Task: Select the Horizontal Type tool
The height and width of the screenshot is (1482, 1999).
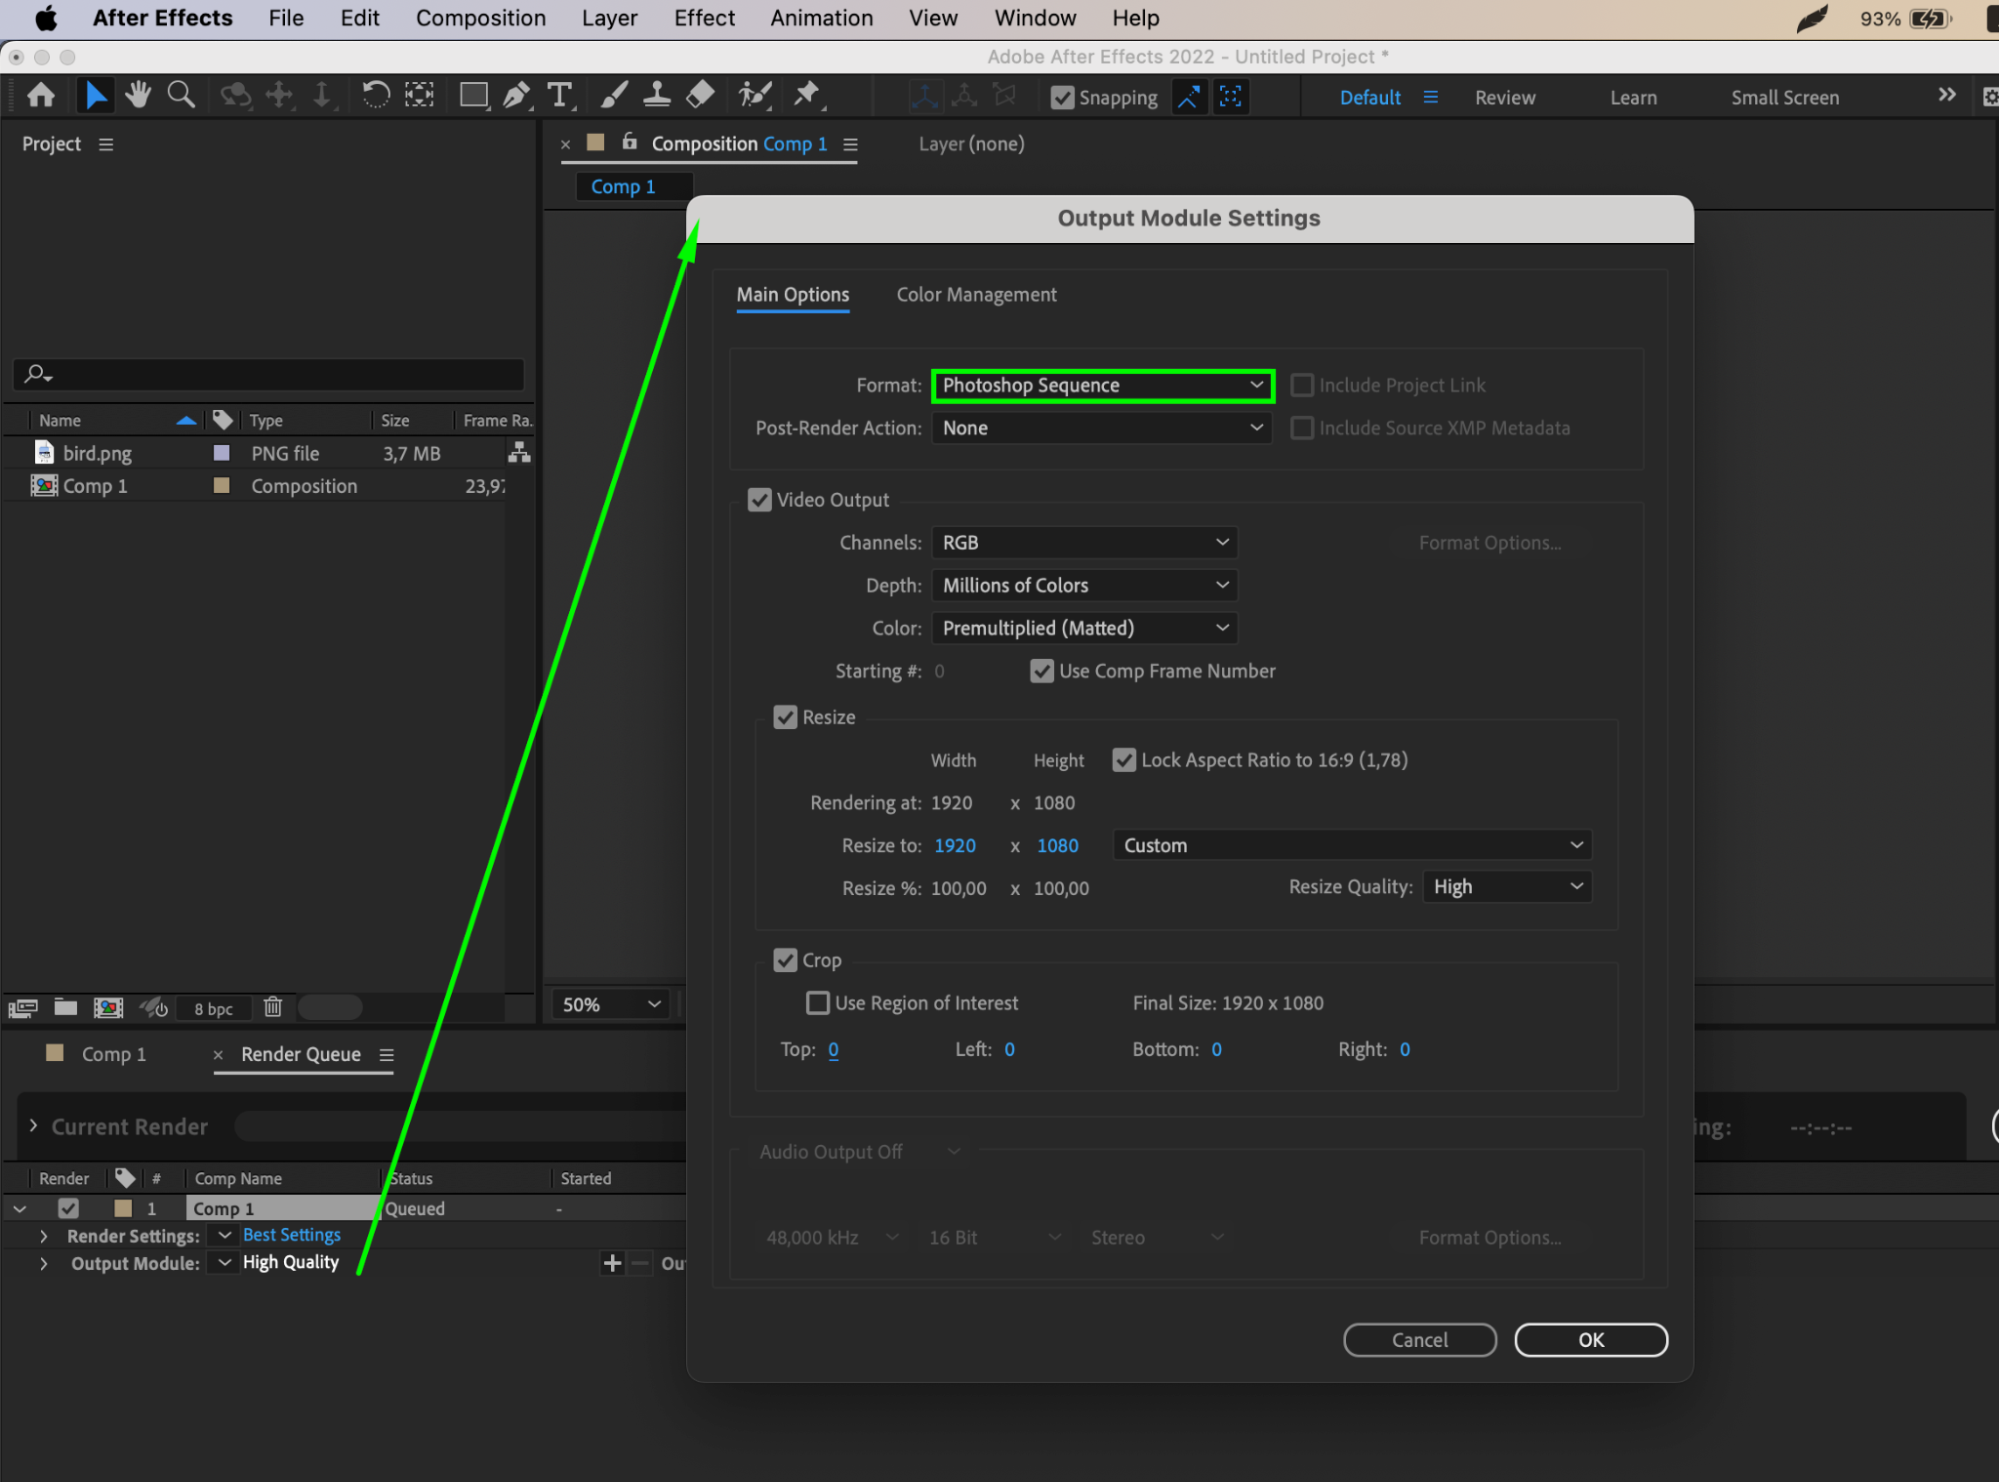Action: click(560, 96)
